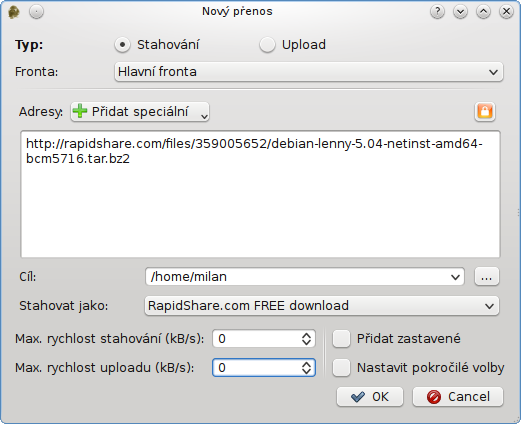Open the RapidShare.com FREE download dropdown

tap(322, 306)
